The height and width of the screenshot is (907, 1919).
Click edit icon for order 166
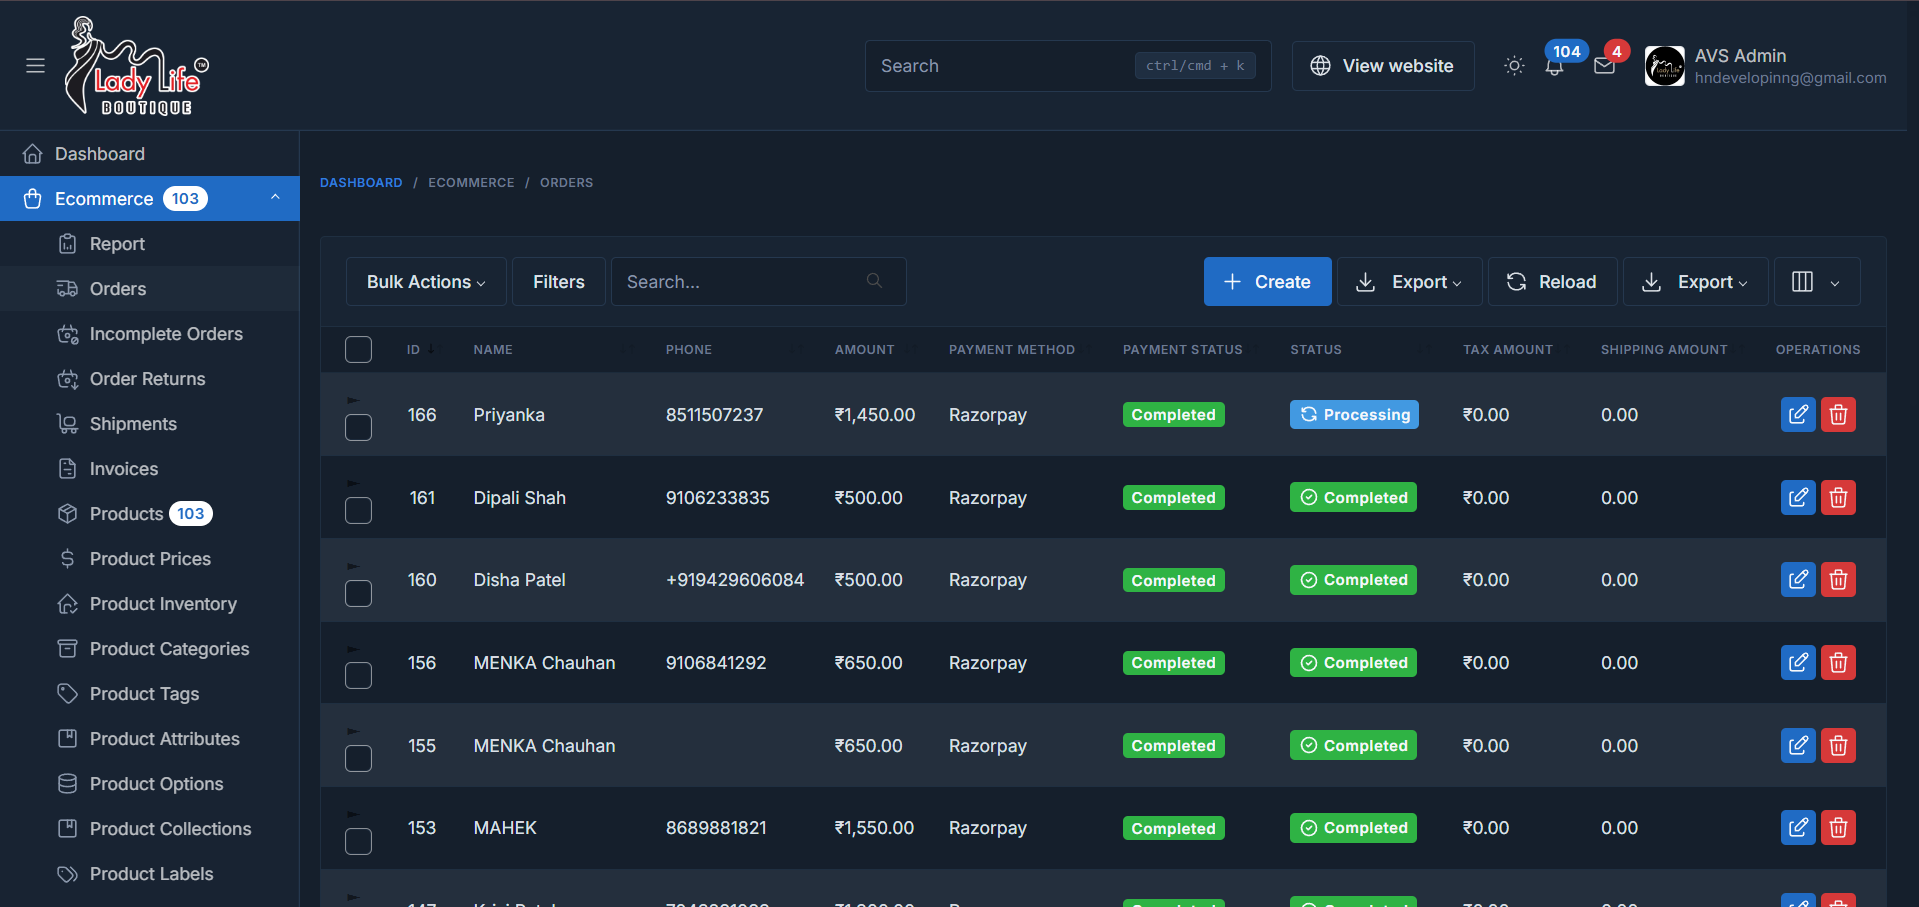click(x=1797, y=415)
